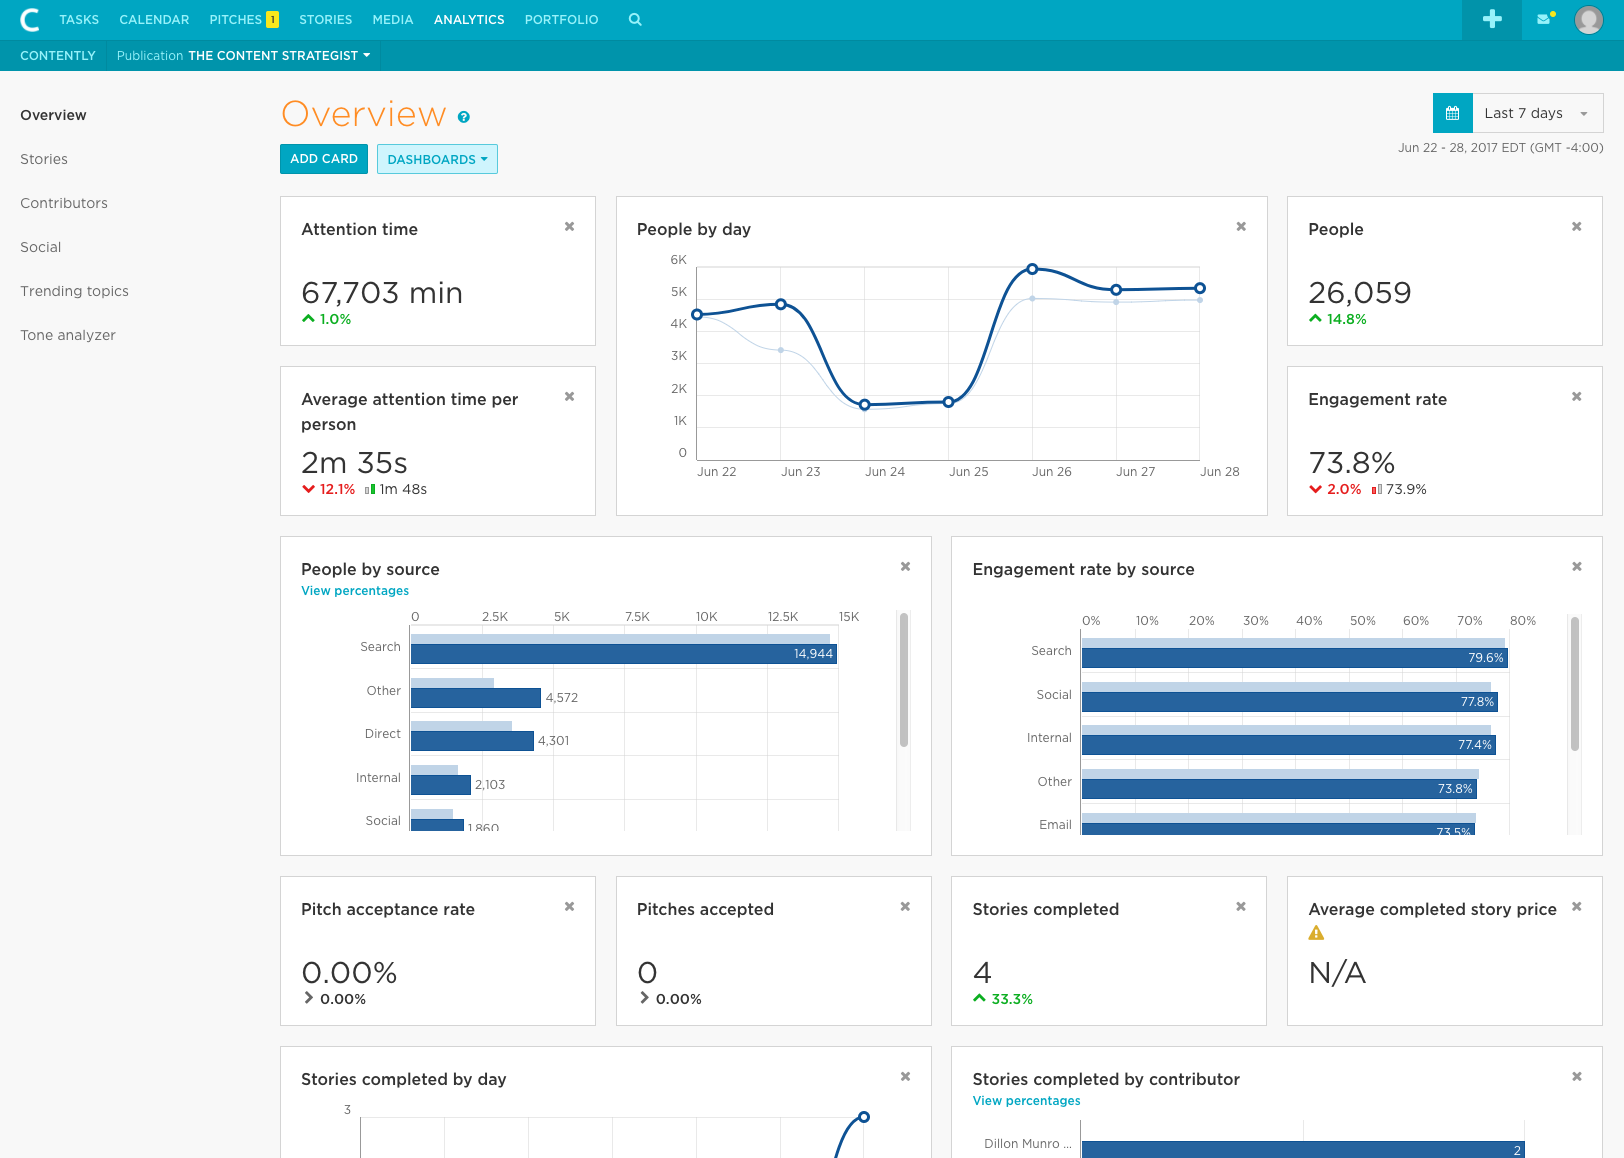This screenshot has height=1158, width=1624.
Task: Click the plus create-new icon
Action: coord(1491,20)
